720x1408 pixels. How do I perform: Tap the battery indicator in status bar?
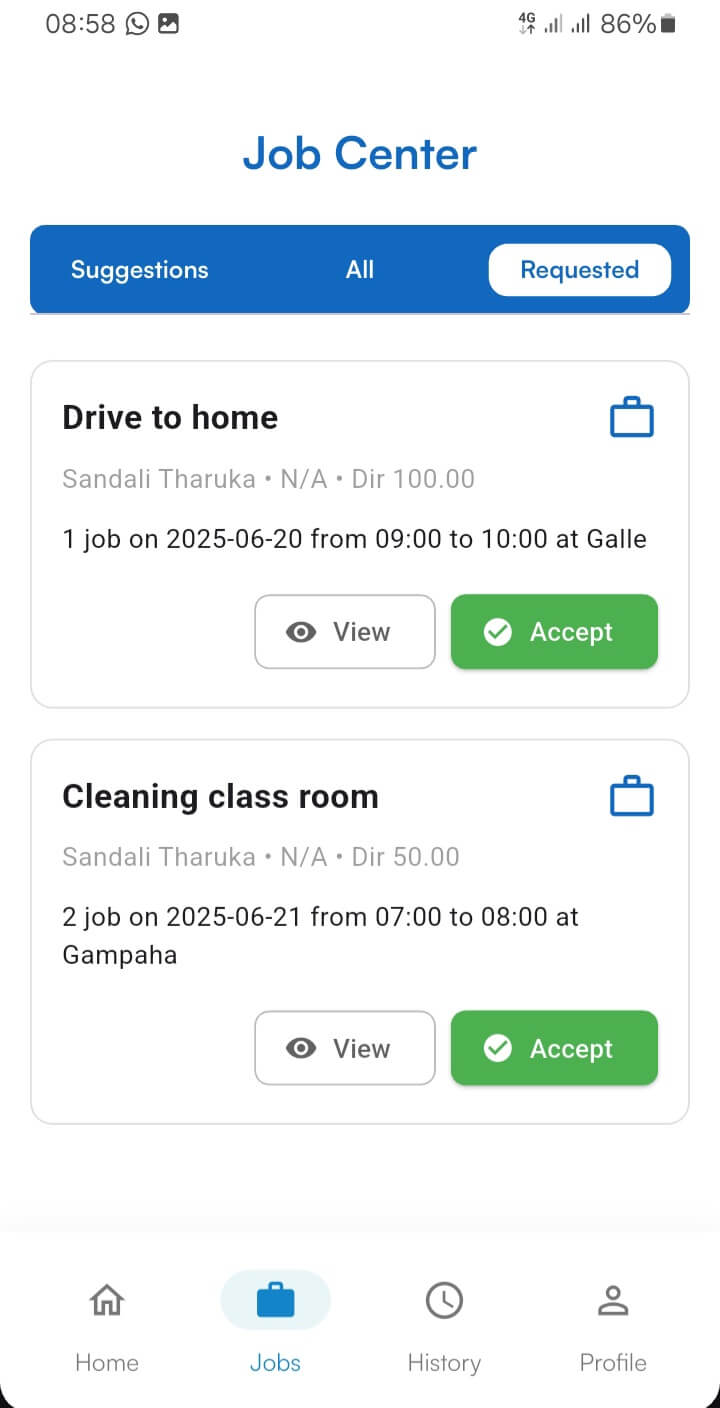pyautogui.click(x=668, y=24)
